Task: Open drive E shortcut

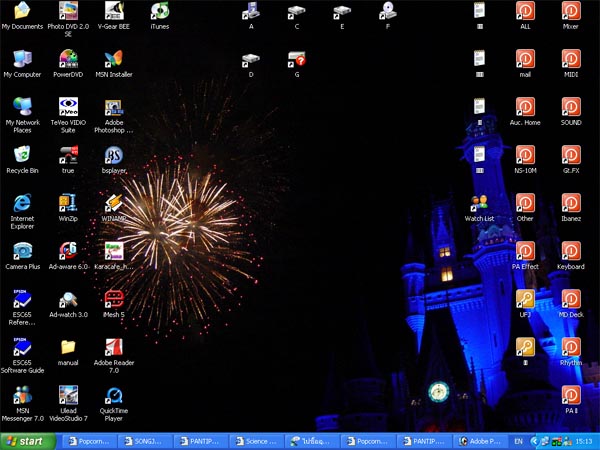Action: [342, 11]
